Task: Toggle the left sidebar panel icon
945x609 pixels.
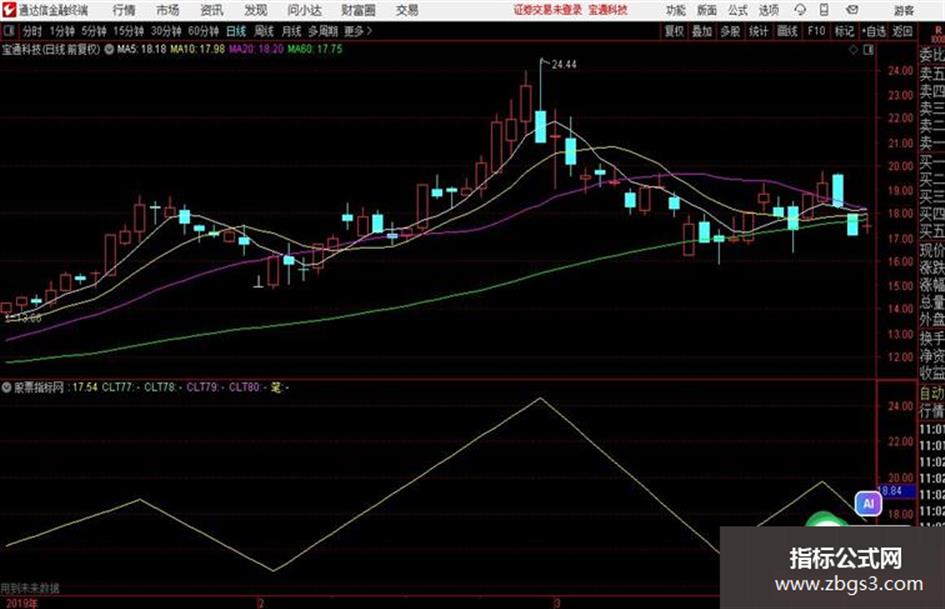Action: tap(8, 31)
